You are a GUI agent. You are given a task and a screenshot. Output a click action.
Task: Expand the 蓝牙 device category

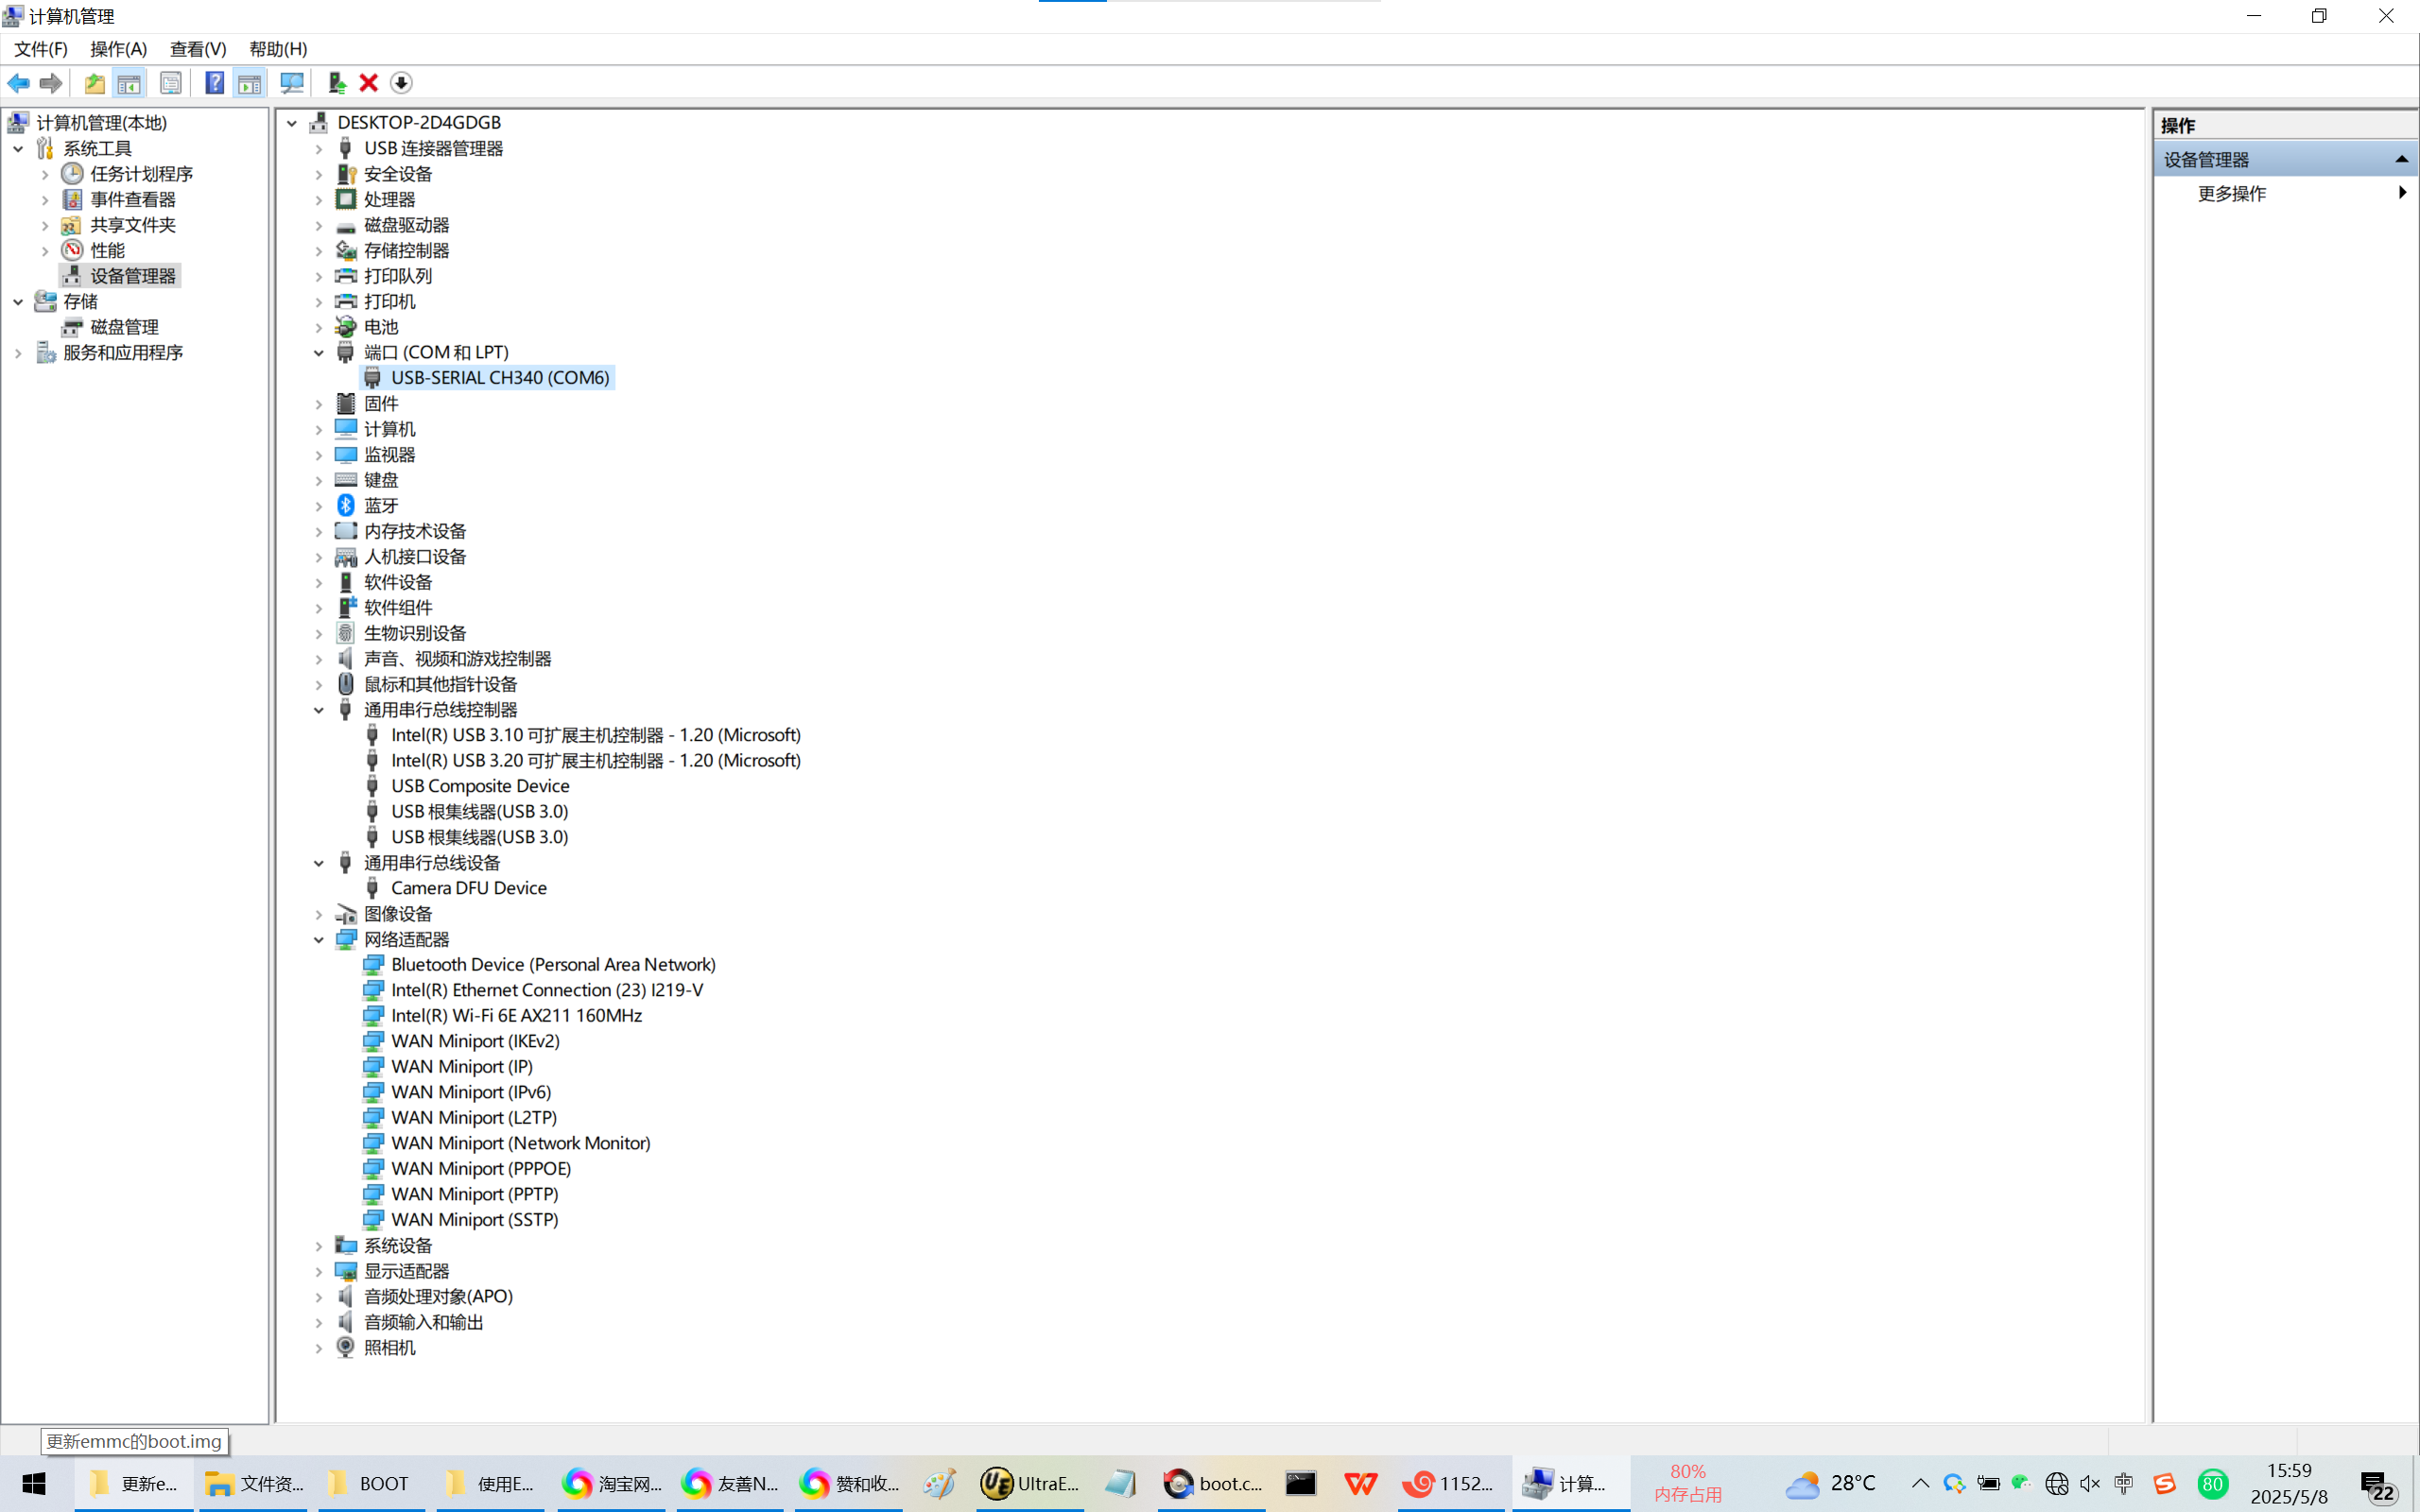tap(319, 506)
